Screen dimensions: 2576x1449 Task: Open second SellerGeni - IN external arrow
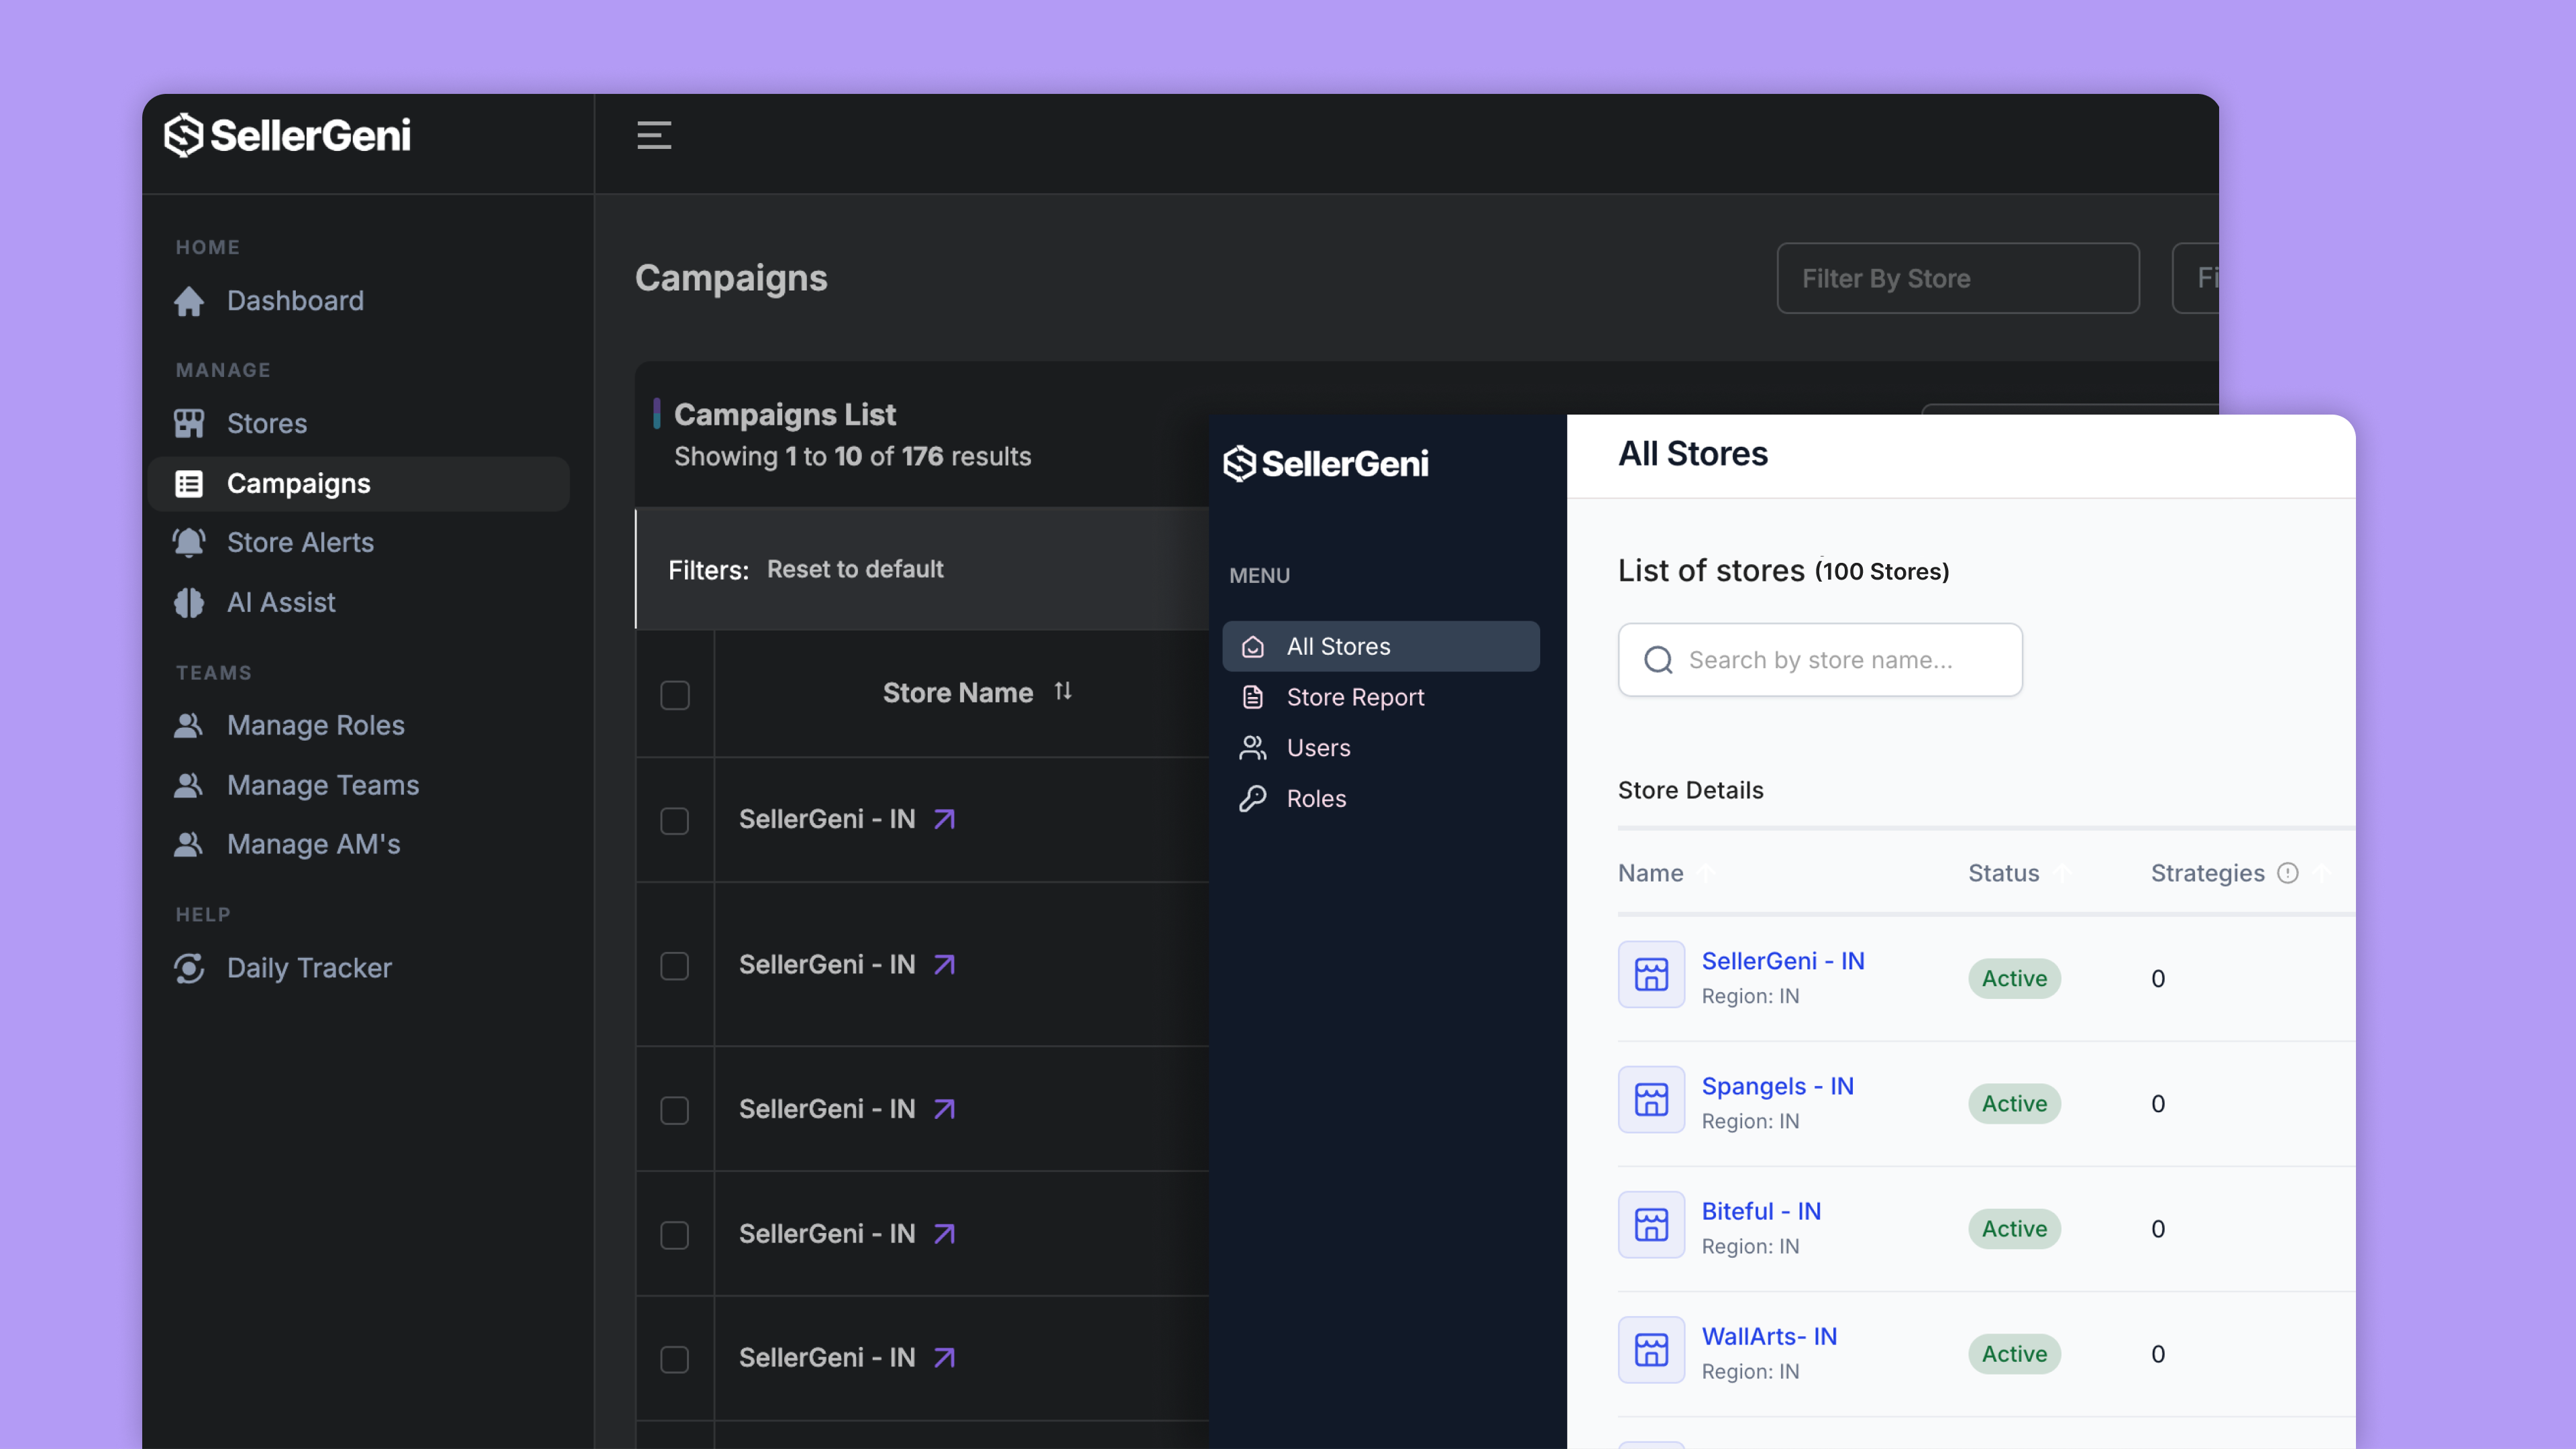click(x=944, y=965)
